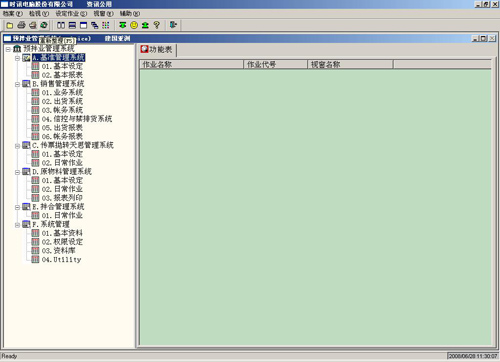This screenshot has width=500, height=362.
Task: Collapse the B. 销售管理系统 branch
Action: tap(17, 84)
